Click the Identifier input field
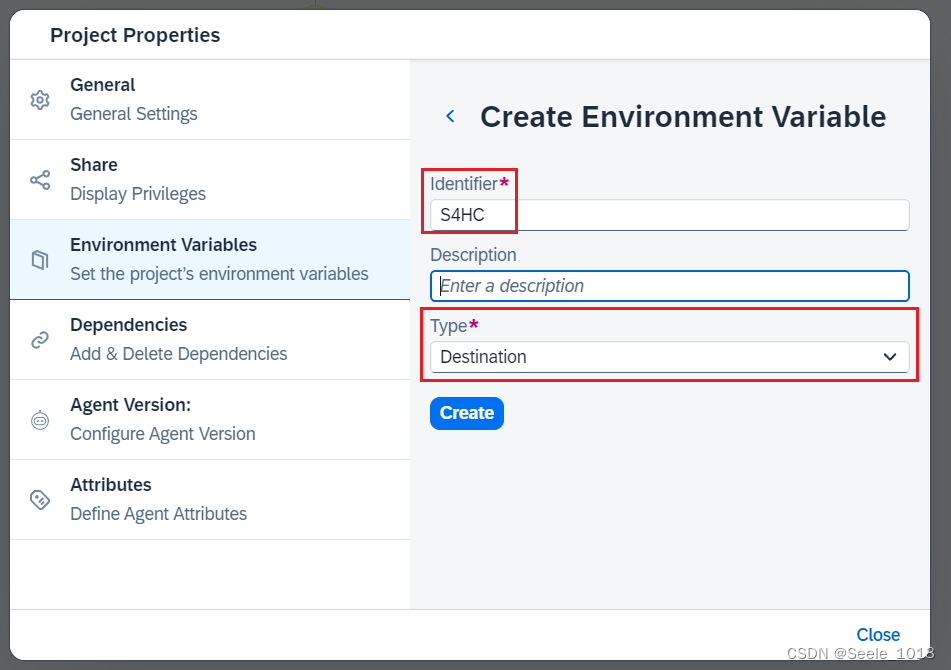 (x=669, y=215)
